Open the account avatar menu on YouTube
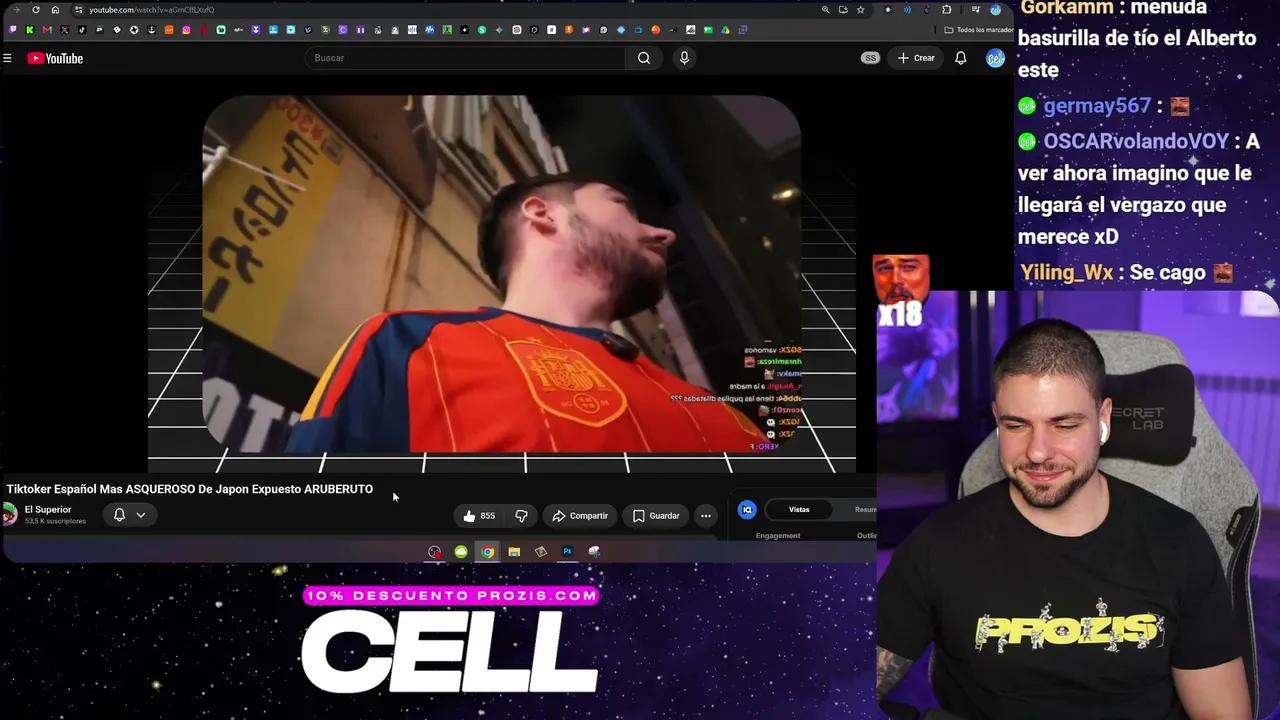The image size is (1280, 720). [x=995, y=58]
